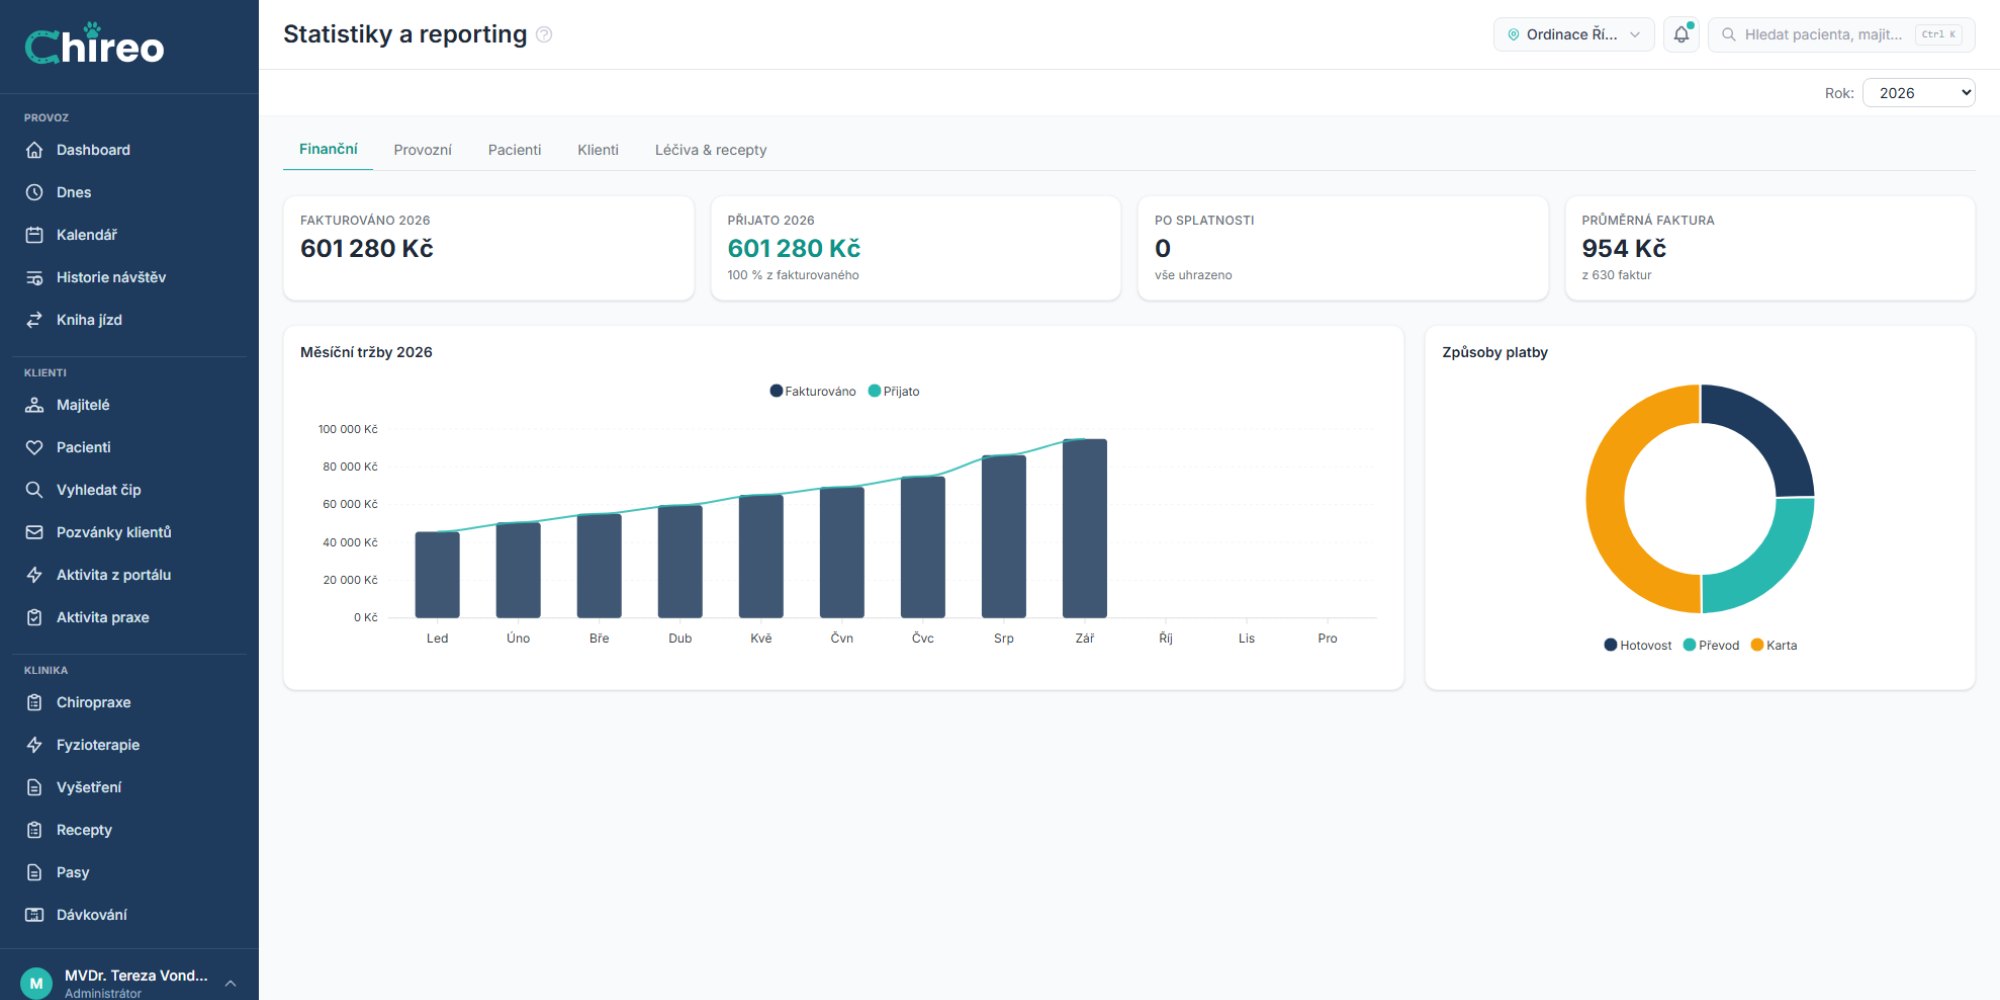Open the Kalendář sidebar link
This screenshot has height=1000, width=2000.
pyautogui.click(x=129, y=235)
